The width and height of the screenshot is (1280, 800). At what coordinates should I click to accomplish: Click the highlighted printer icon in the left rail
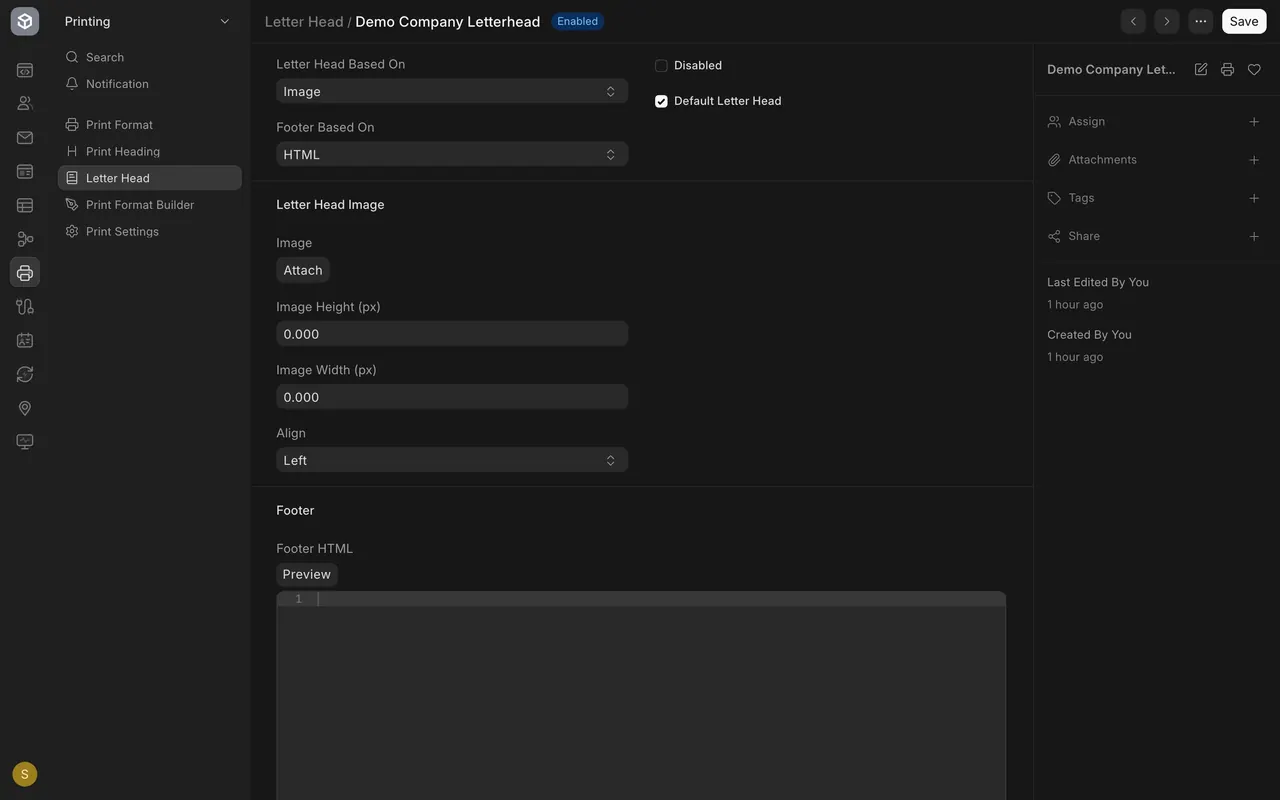point(25,272)
